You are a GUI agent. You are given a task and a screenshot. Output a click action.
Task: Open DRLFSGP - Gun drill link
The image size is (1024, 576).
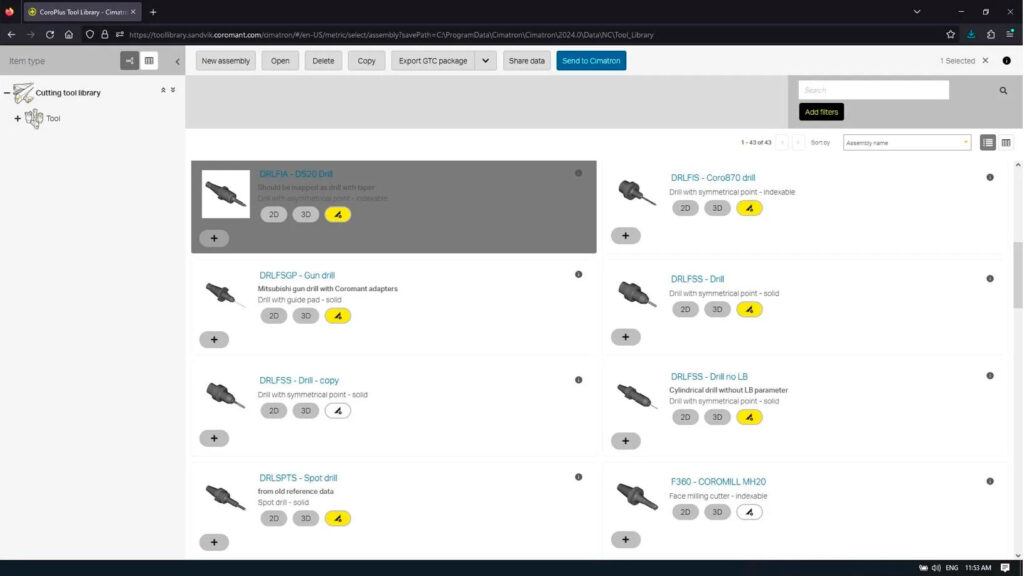[x=296, y=276]
